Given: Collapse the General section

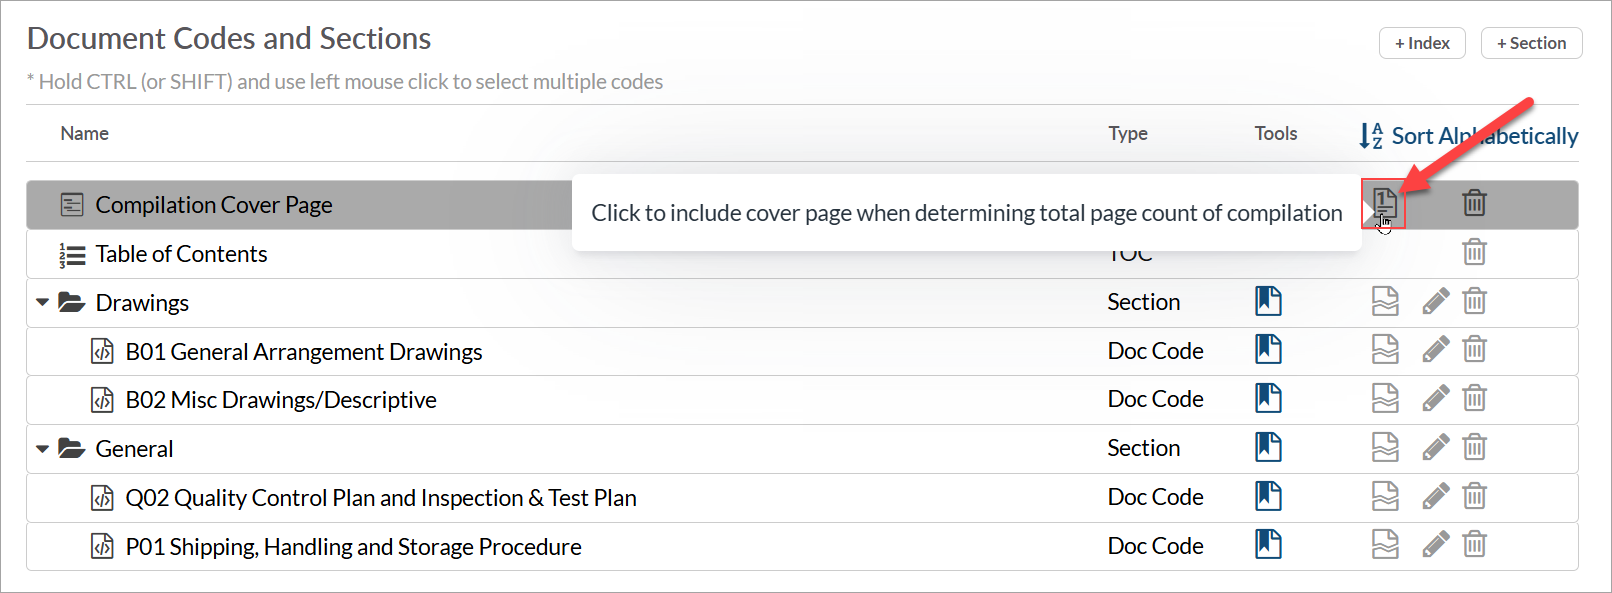Looking at the screenshot, I should (42, 449).
